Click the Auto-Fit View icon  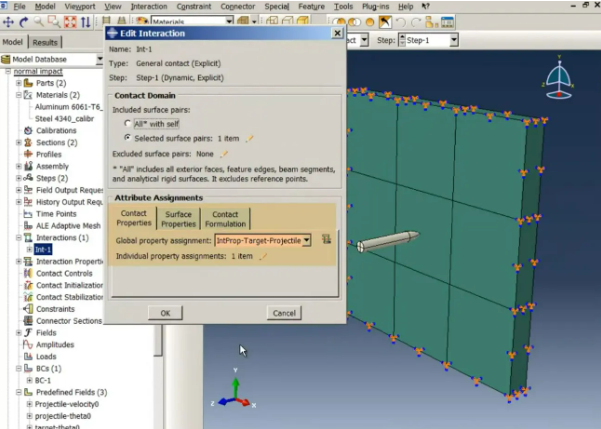tap(70, 22)
